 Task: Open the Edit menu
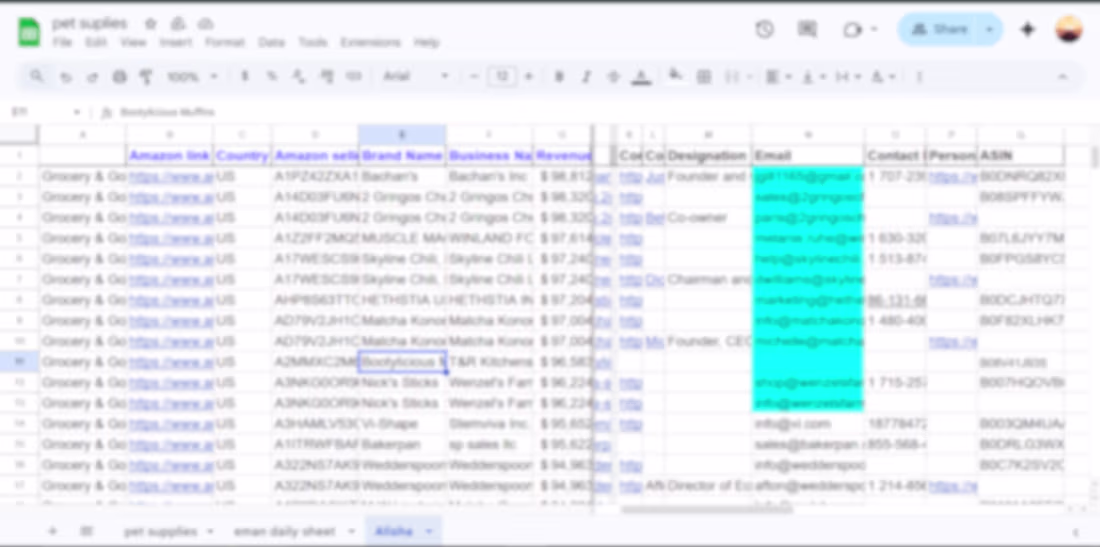(95, 43)
